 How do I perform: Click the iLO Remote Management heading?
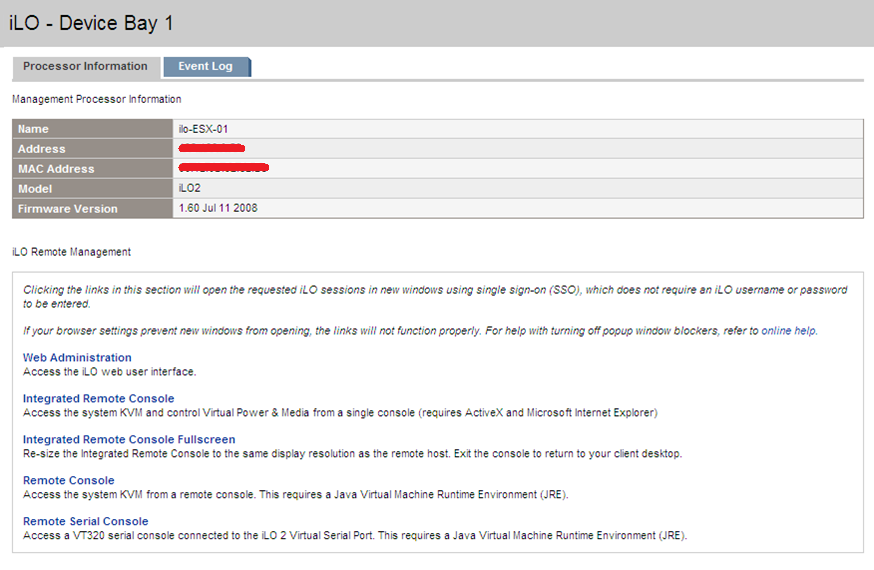(71, 252)
